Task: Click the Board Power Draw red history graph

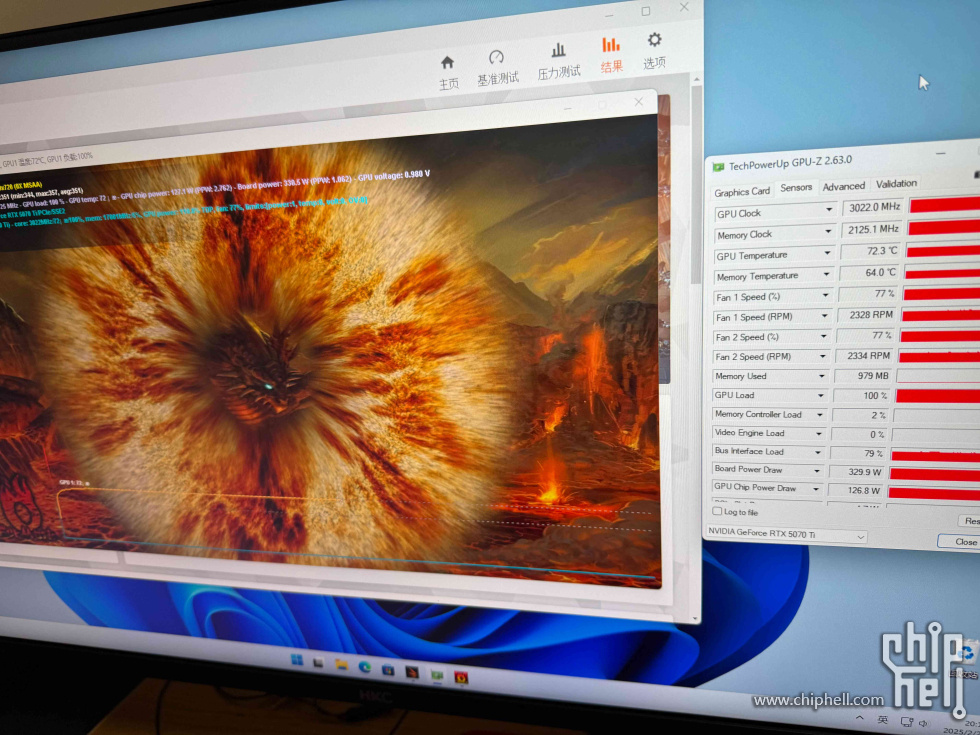Action: coord(935,475)
